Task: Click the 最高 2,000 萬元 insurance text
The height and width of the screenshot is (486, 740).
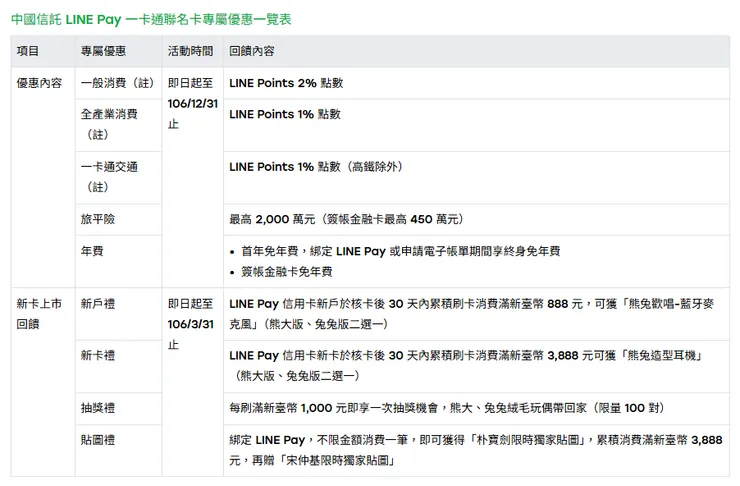Action: tap(346, 219)
